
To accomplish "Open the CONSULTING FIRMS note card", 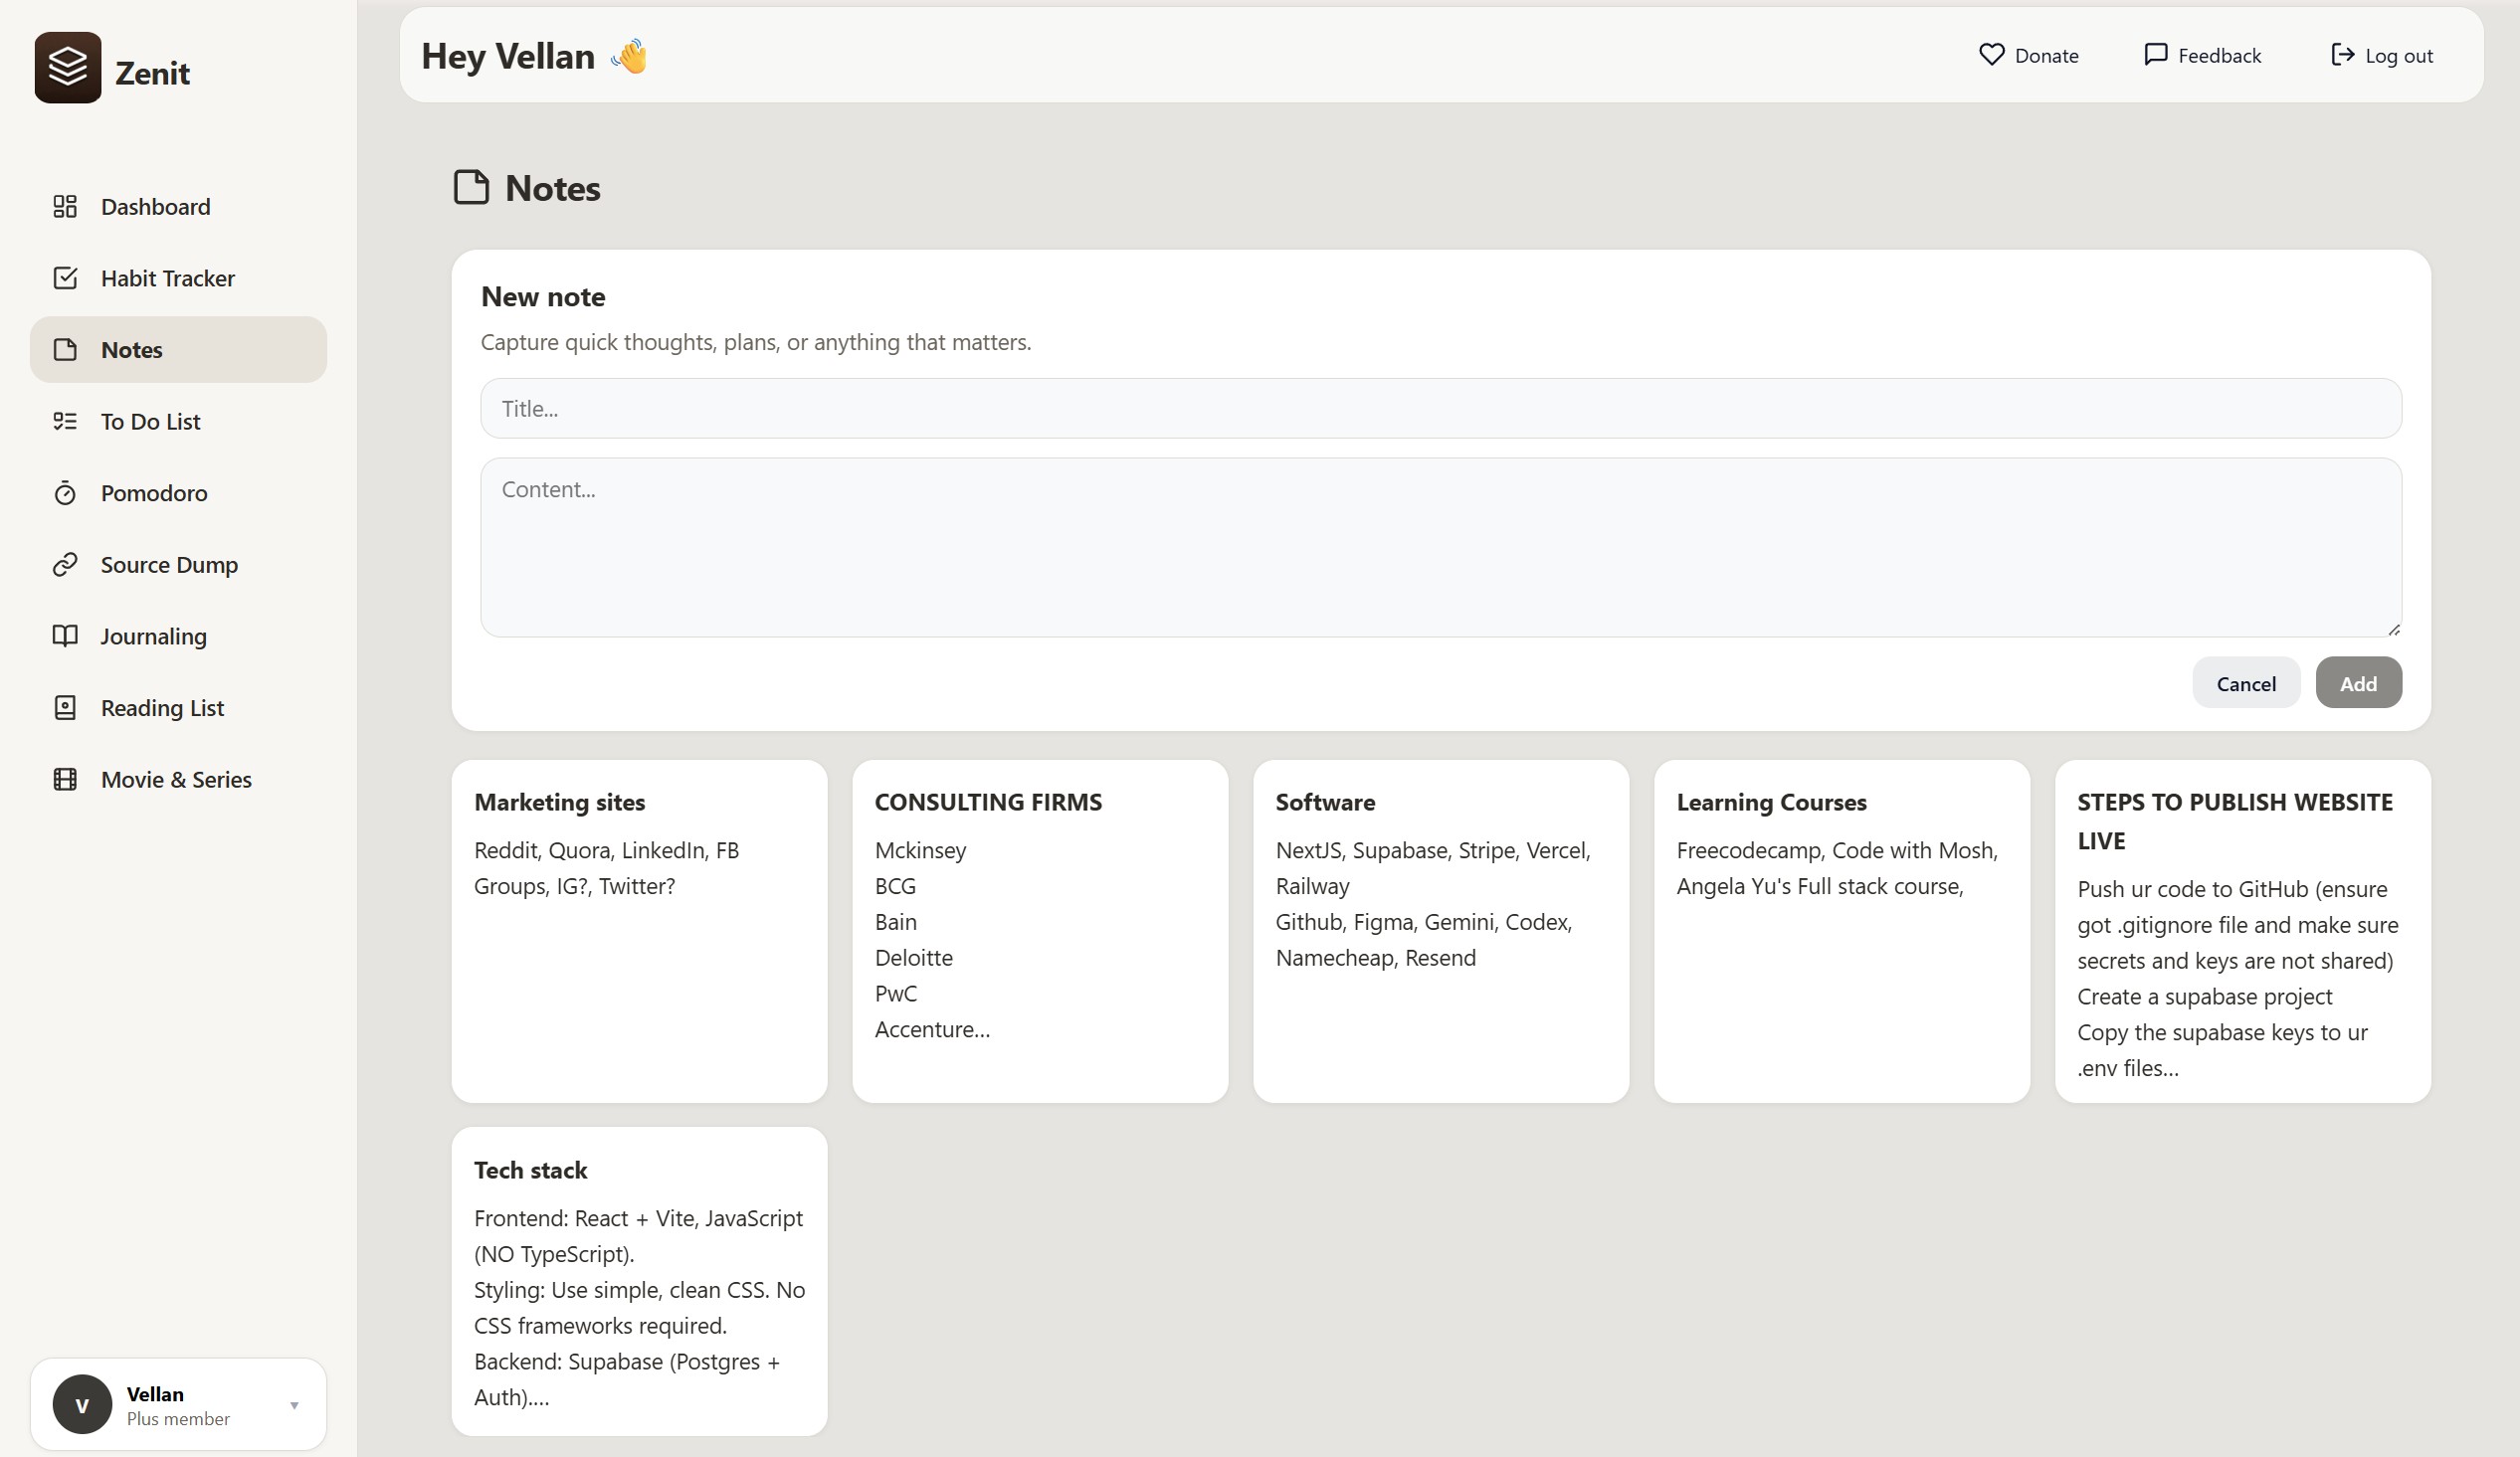I will tap(1039, 930).
